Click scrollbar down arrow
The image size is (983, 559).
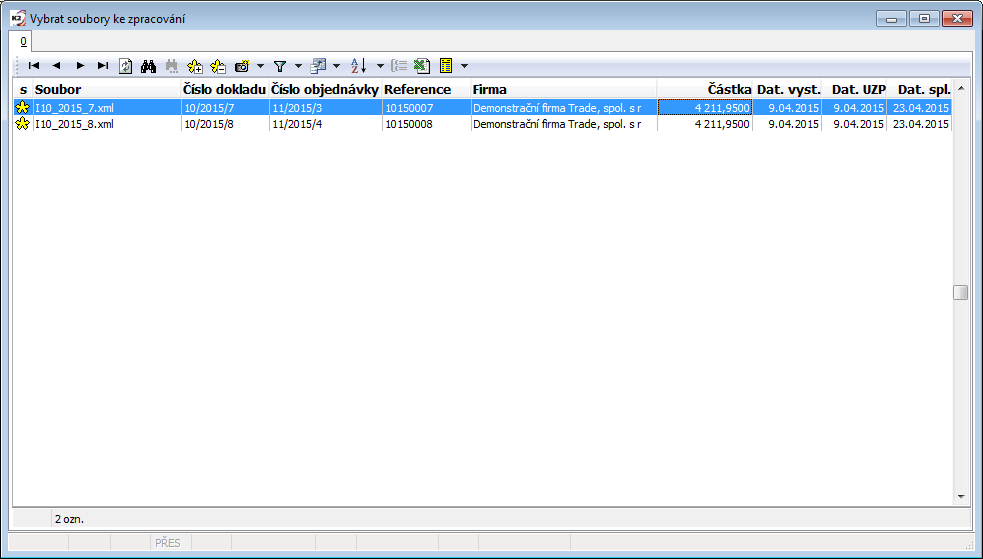coord(961,497)
